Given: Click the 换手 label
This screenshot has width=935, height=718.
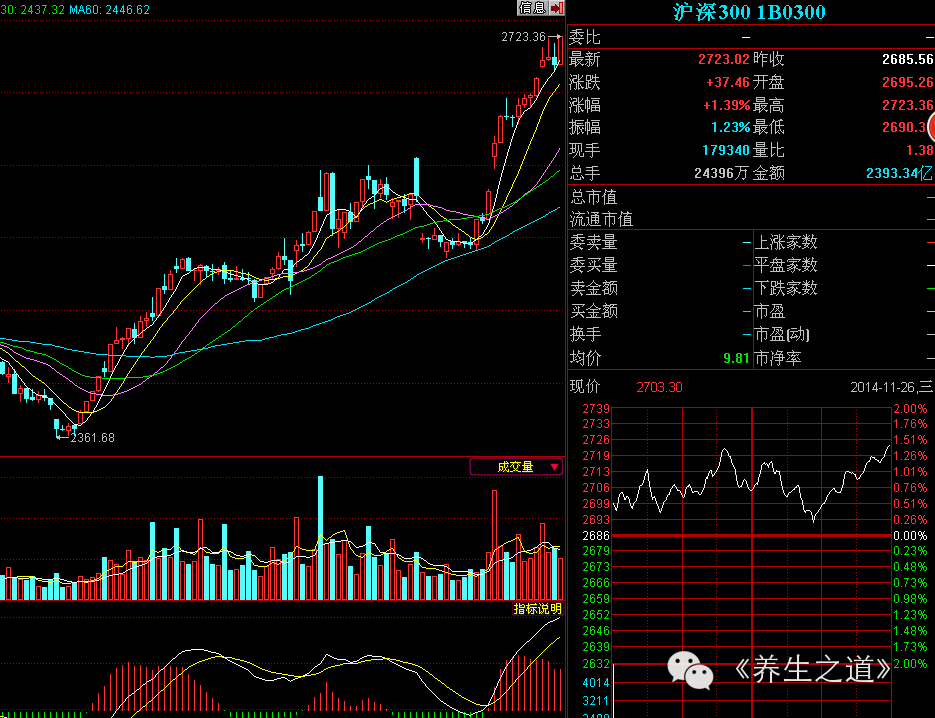Looking at the screenshot, I should (x=585, y=335).
